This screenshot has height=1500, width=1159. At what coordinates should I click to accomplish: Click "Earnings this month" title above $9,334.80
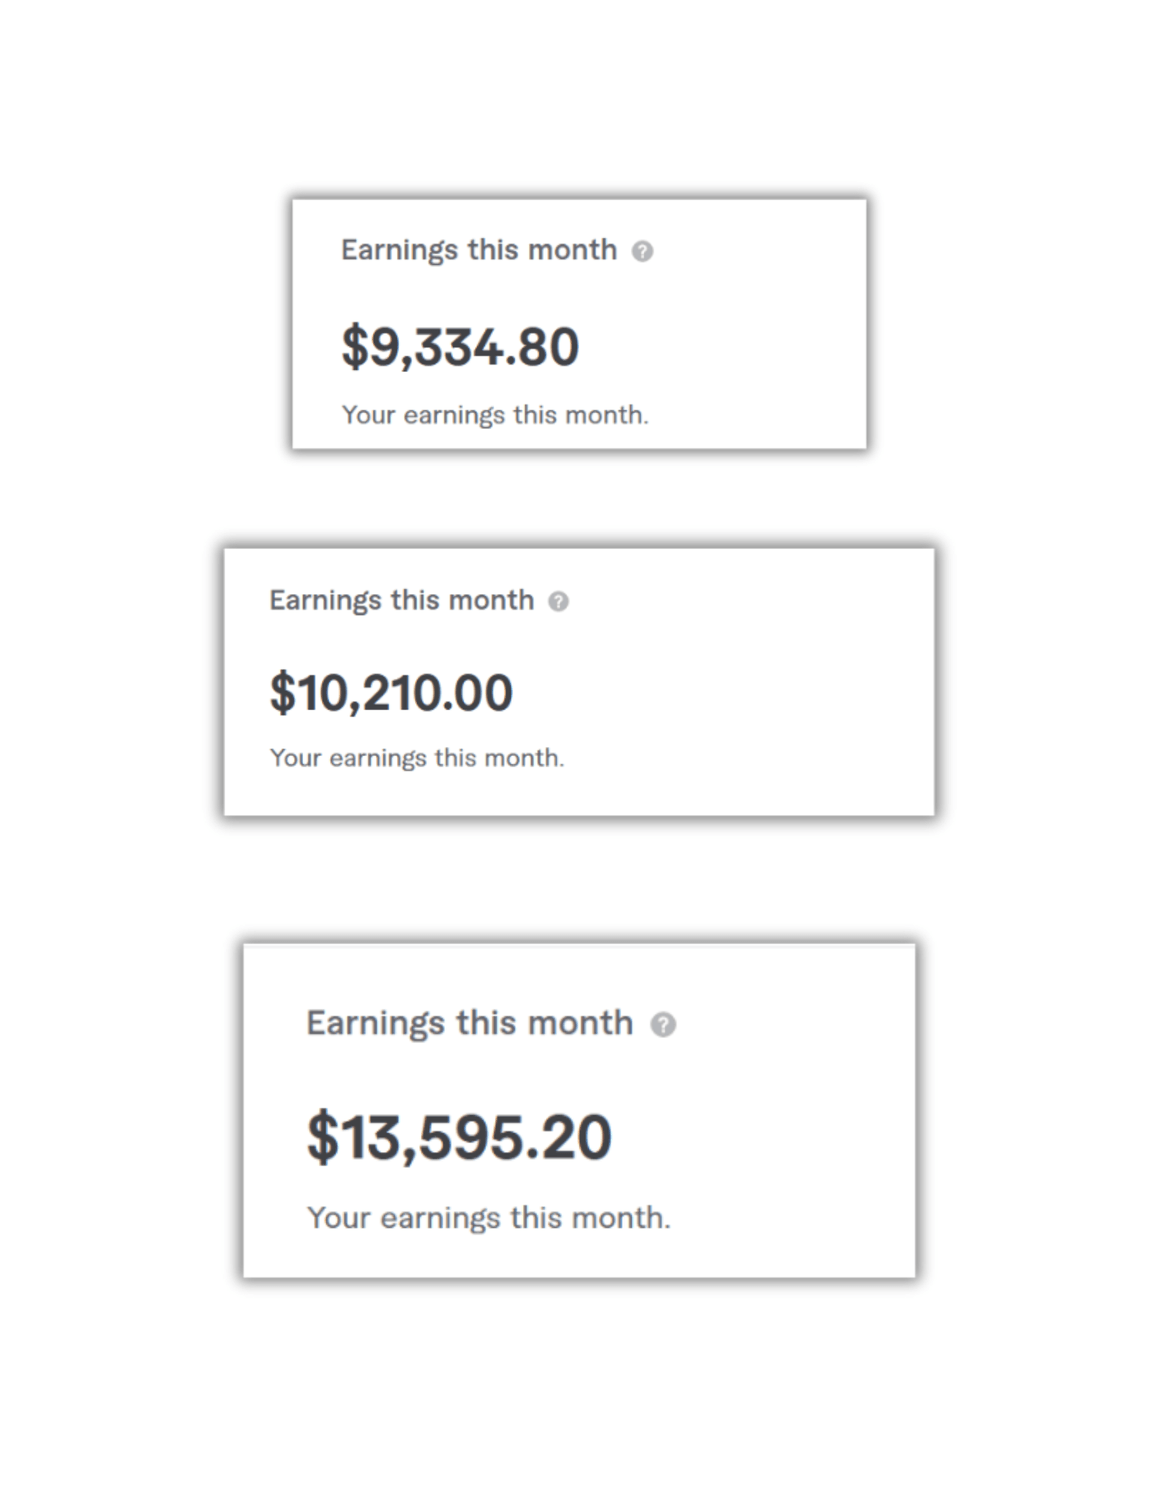pyautogui.click(x=478, y=250)
